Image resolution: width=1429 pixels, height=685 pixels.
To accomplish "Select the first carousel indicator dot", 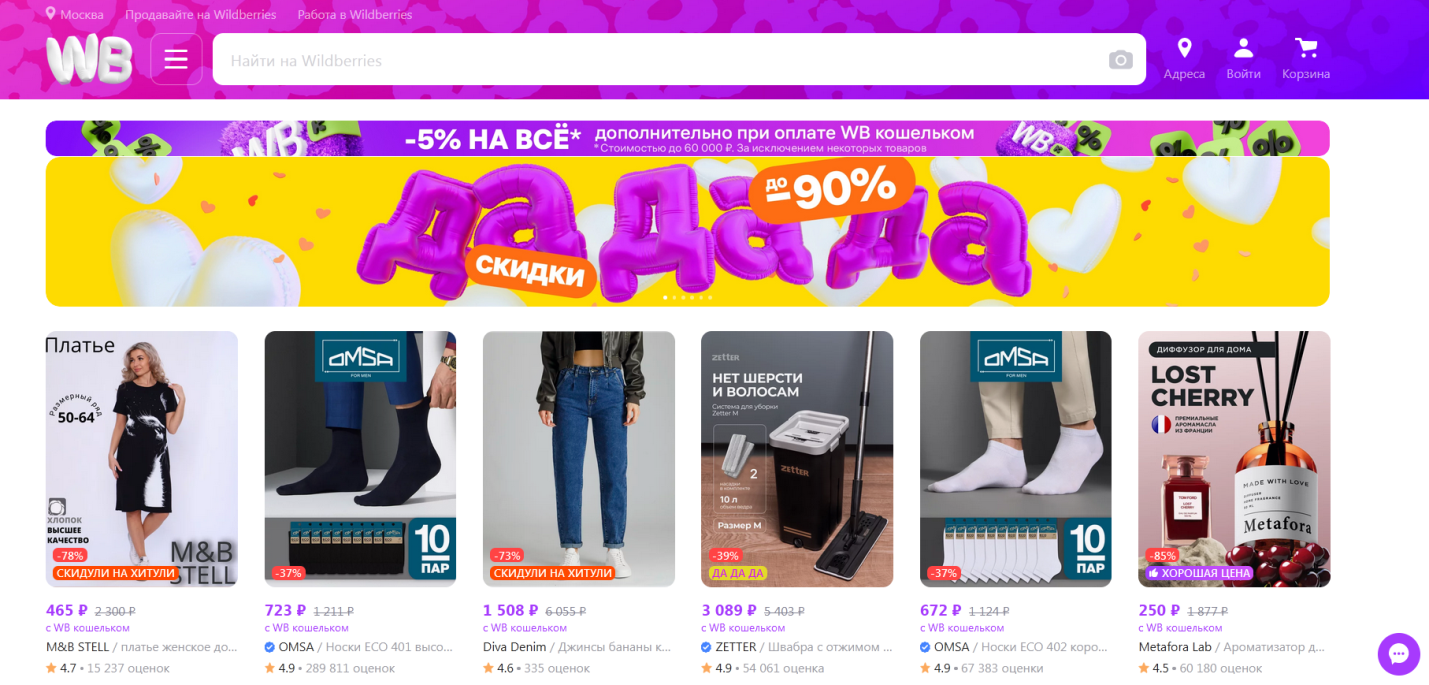I will (x=666, y=297).
